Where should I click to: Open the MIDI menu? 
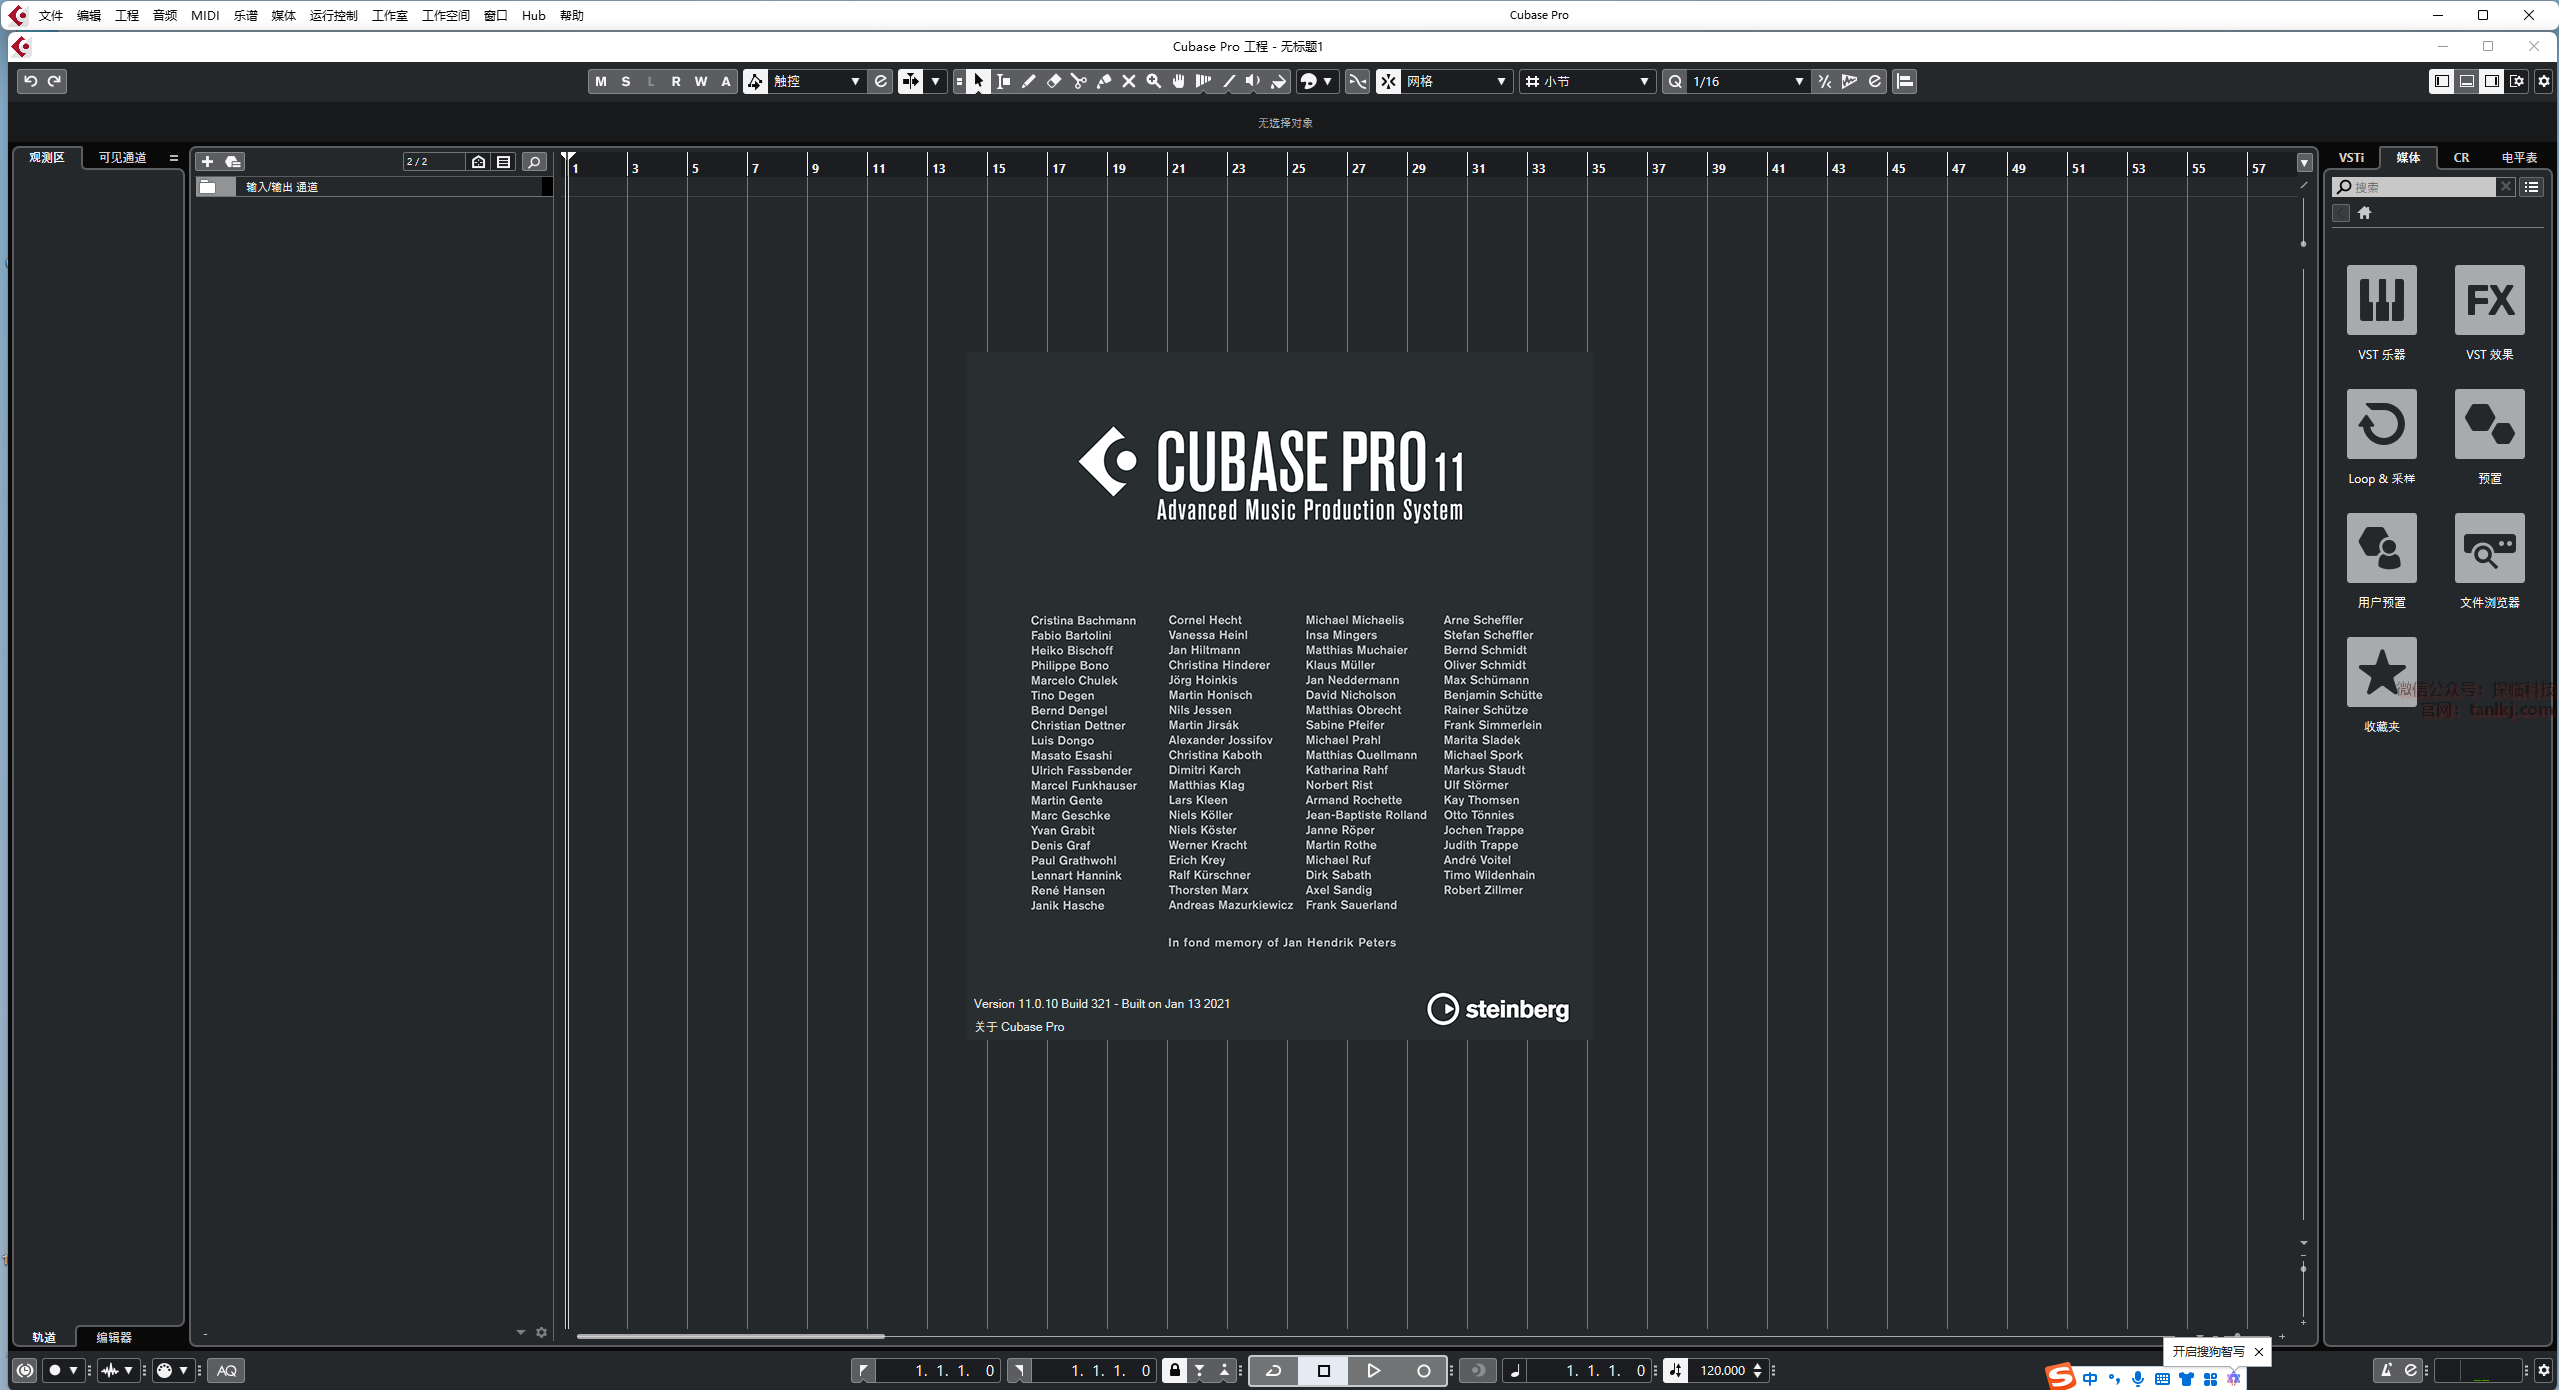(x=204, y=15)
